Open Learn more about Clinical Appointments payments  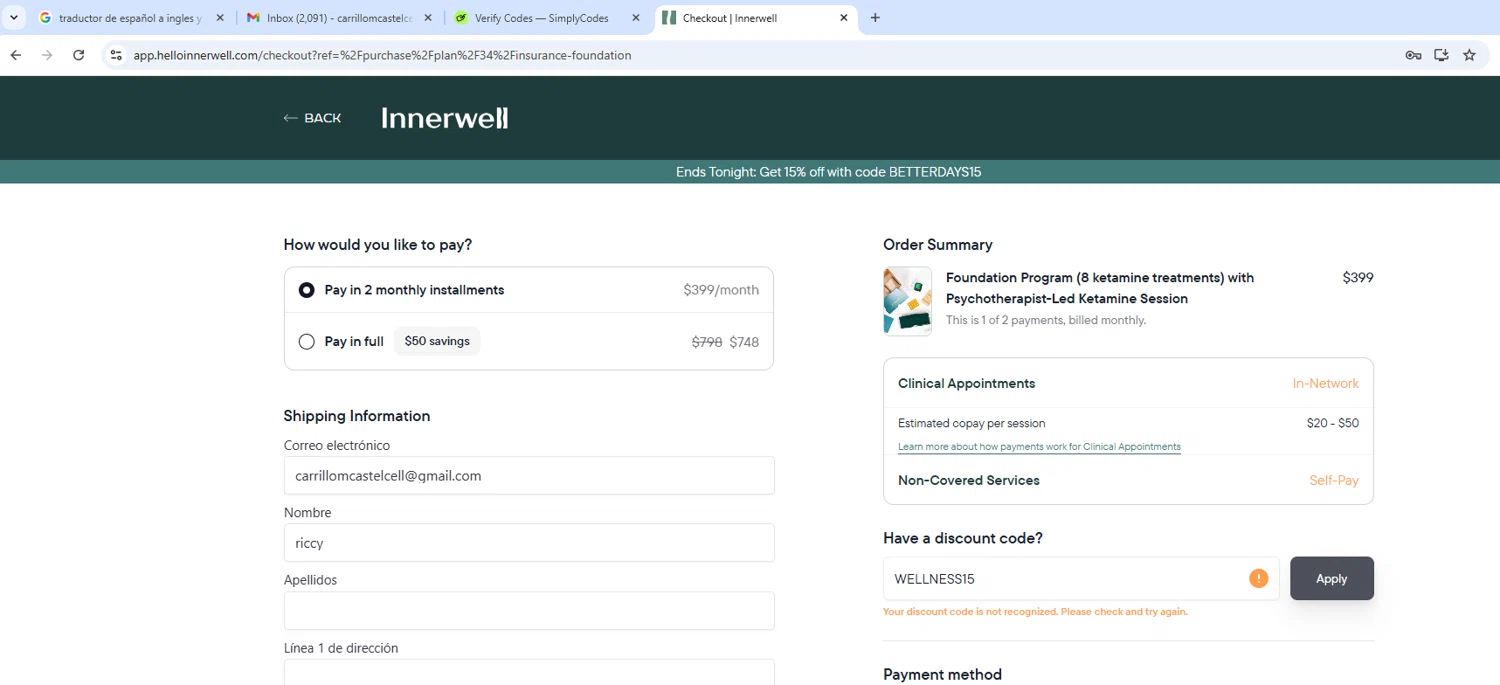[x=1039, y=447]
